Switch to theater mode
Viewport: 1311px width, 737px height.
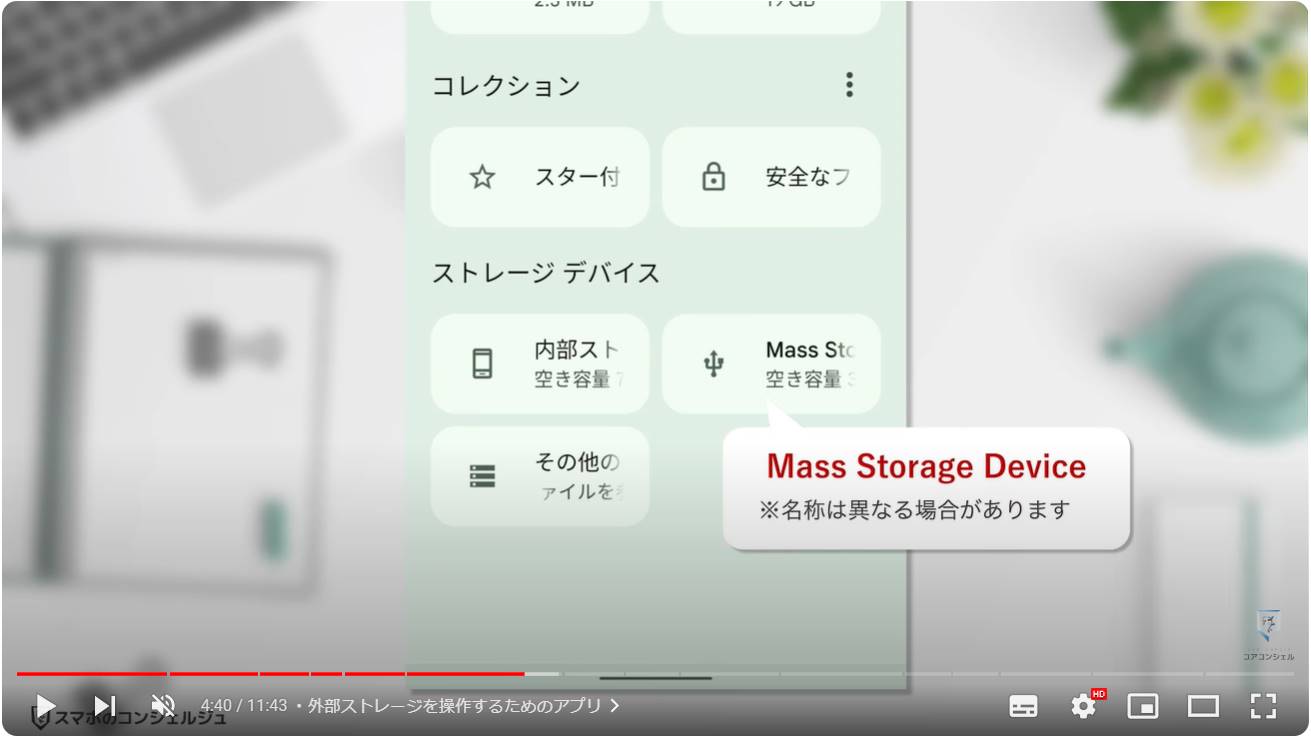[1203, 706]
